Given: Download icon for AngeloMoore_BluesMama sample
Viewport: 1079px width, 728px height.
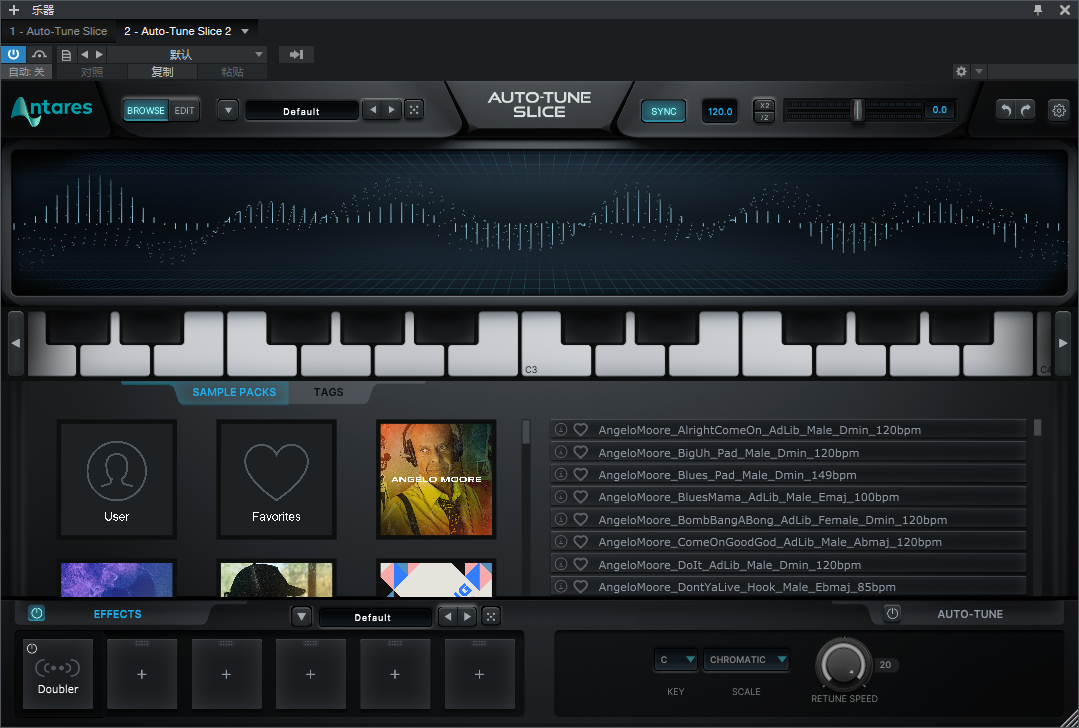Looking at the screenshot, I should tap(561, 496).
